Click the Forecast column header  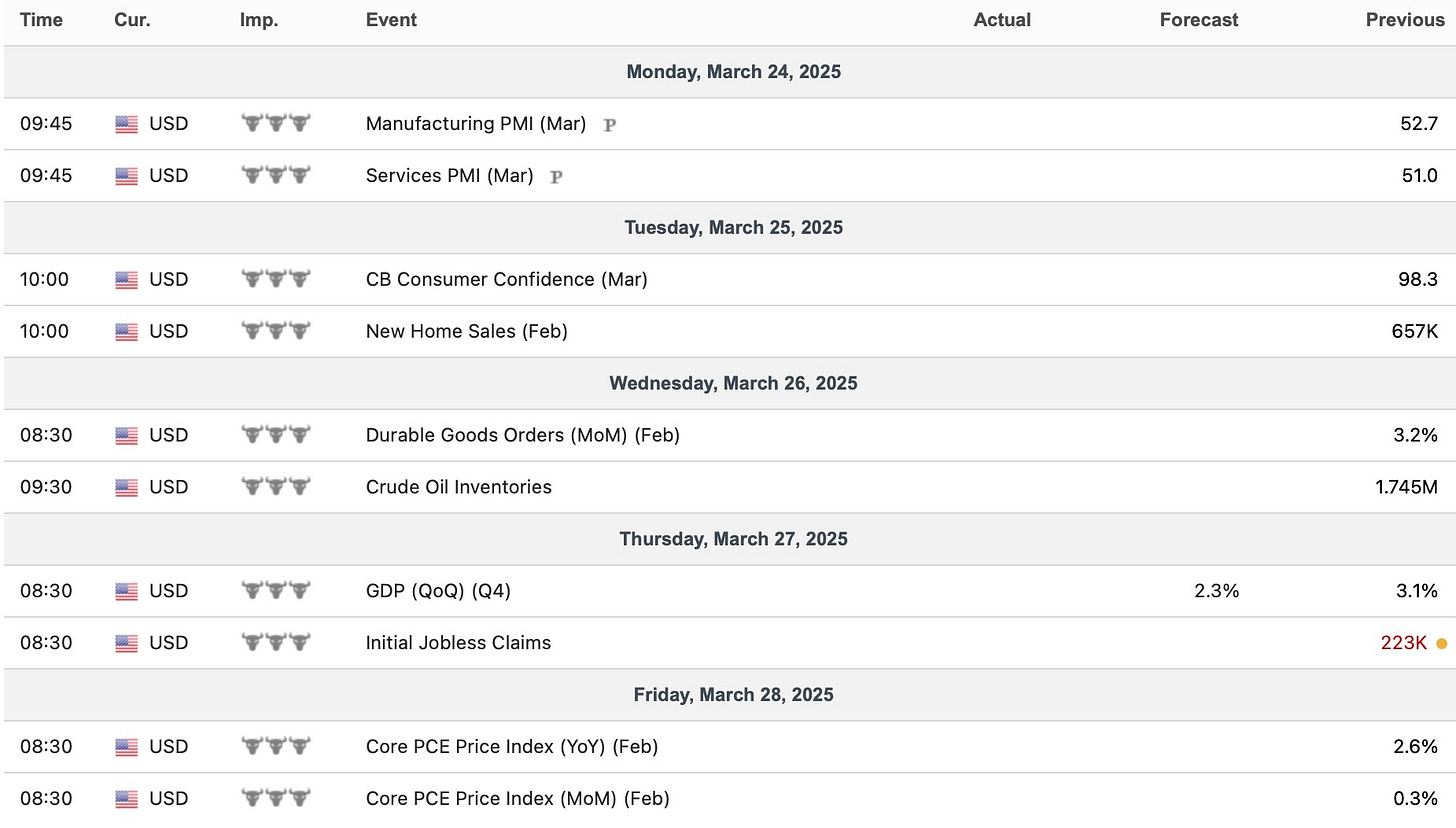1199,20
